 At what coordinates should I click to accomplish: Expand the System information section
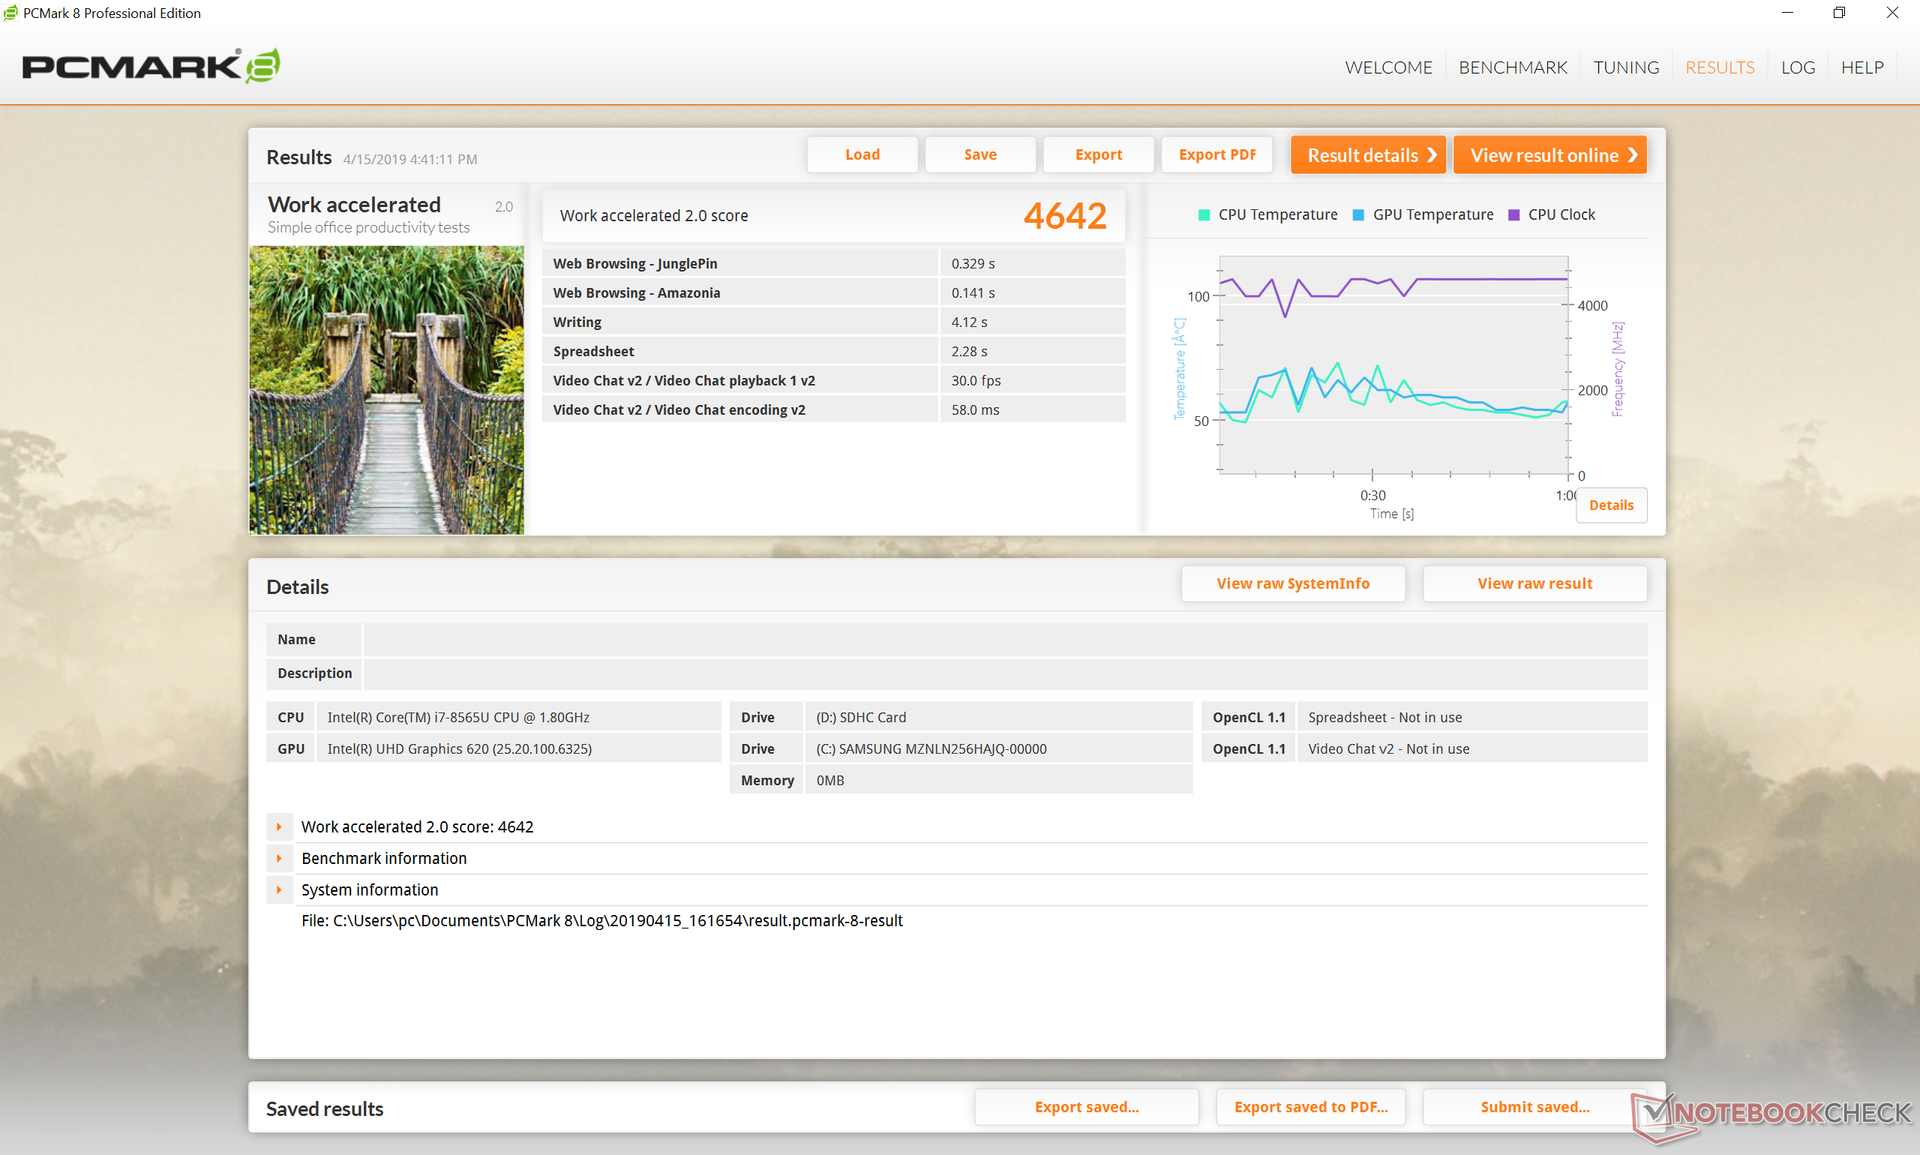(x=279, y=890)
